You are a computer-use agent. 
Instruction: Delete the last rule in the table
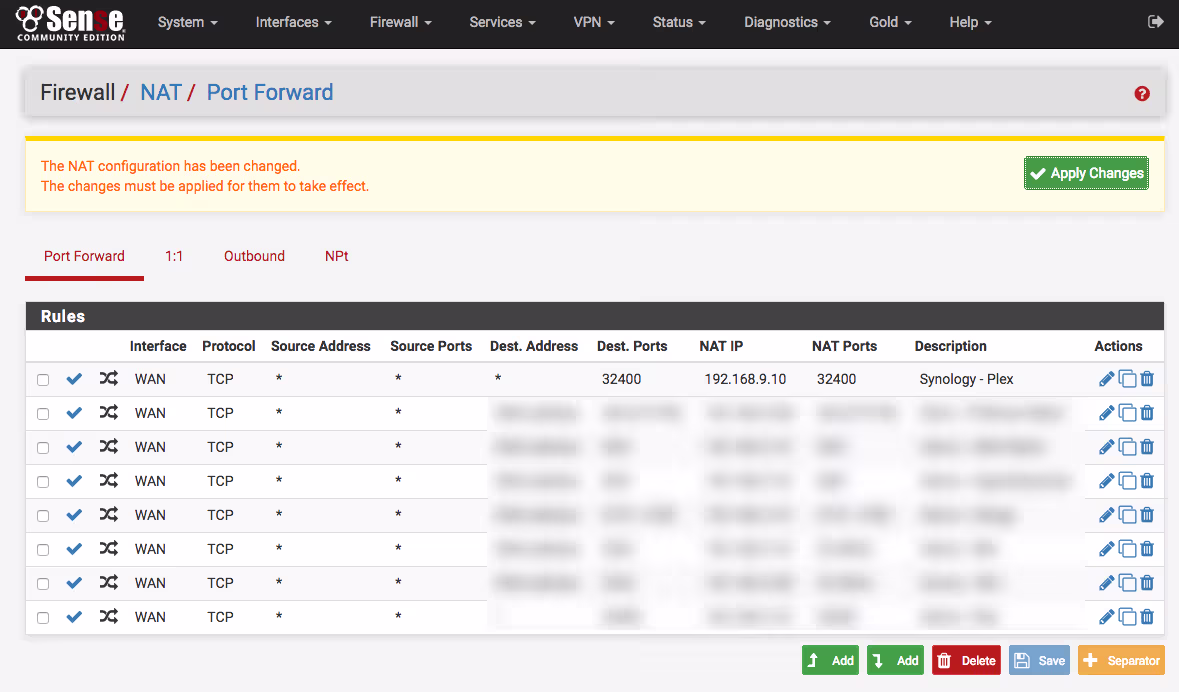(1147, 617)
